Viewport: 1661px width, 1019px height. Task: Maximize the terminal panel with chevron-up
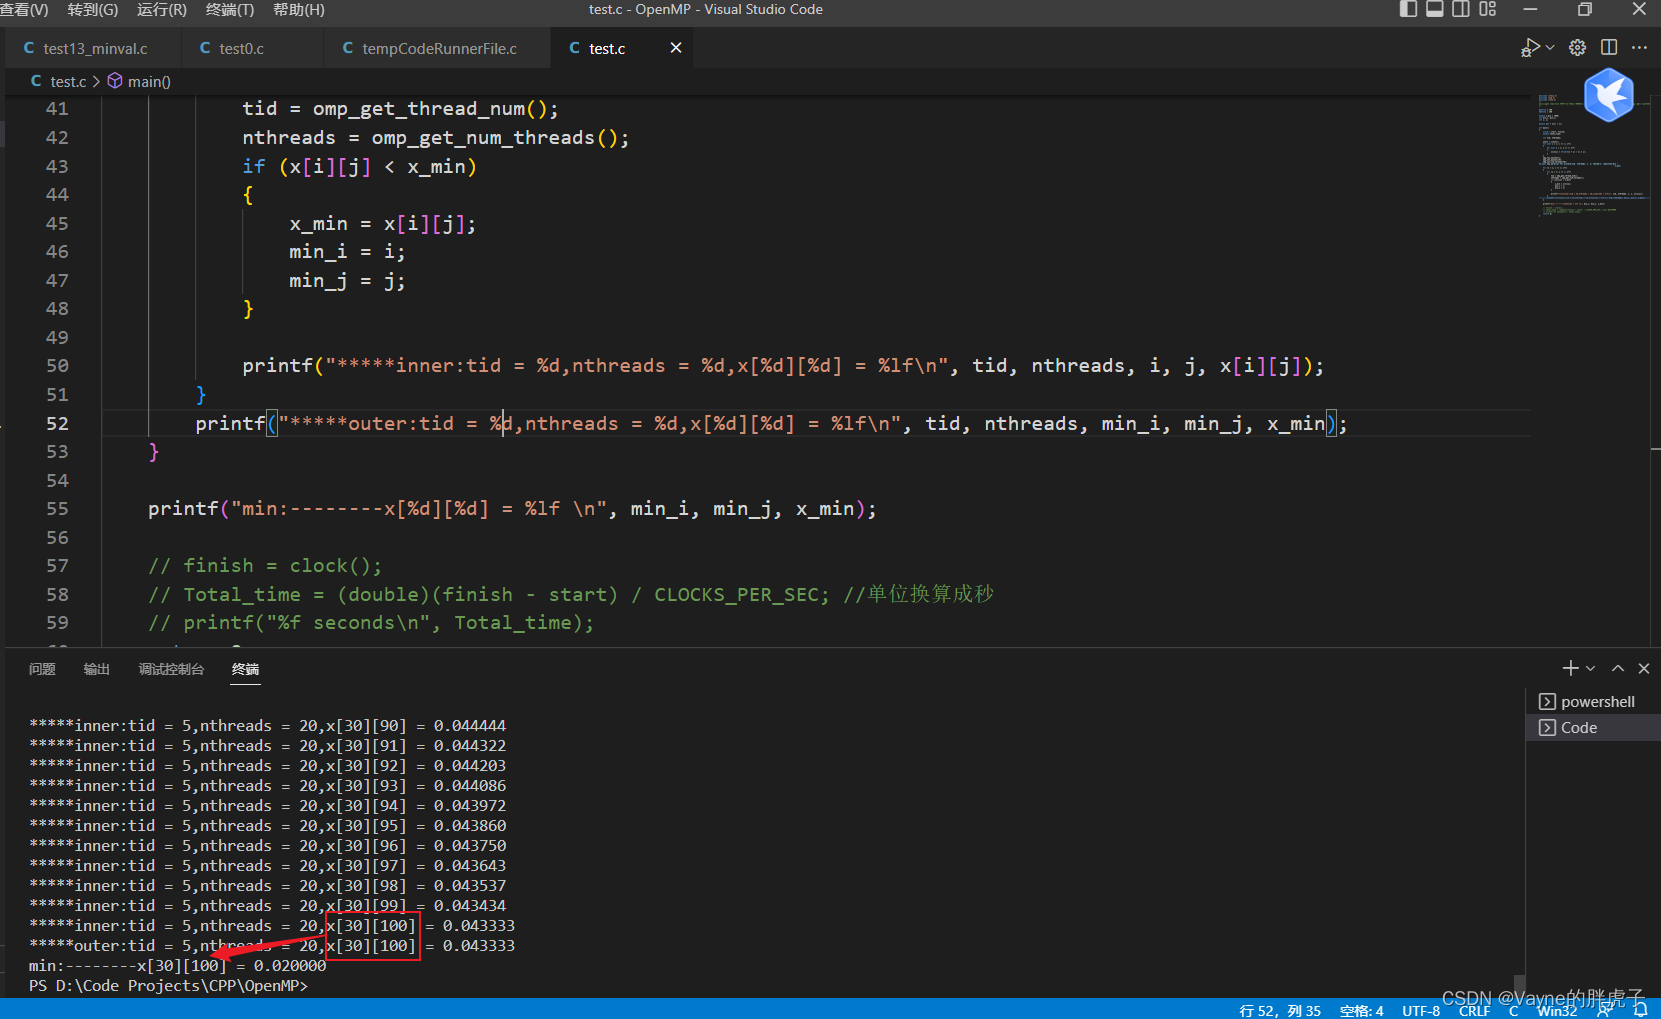(x=1618, y=668)
